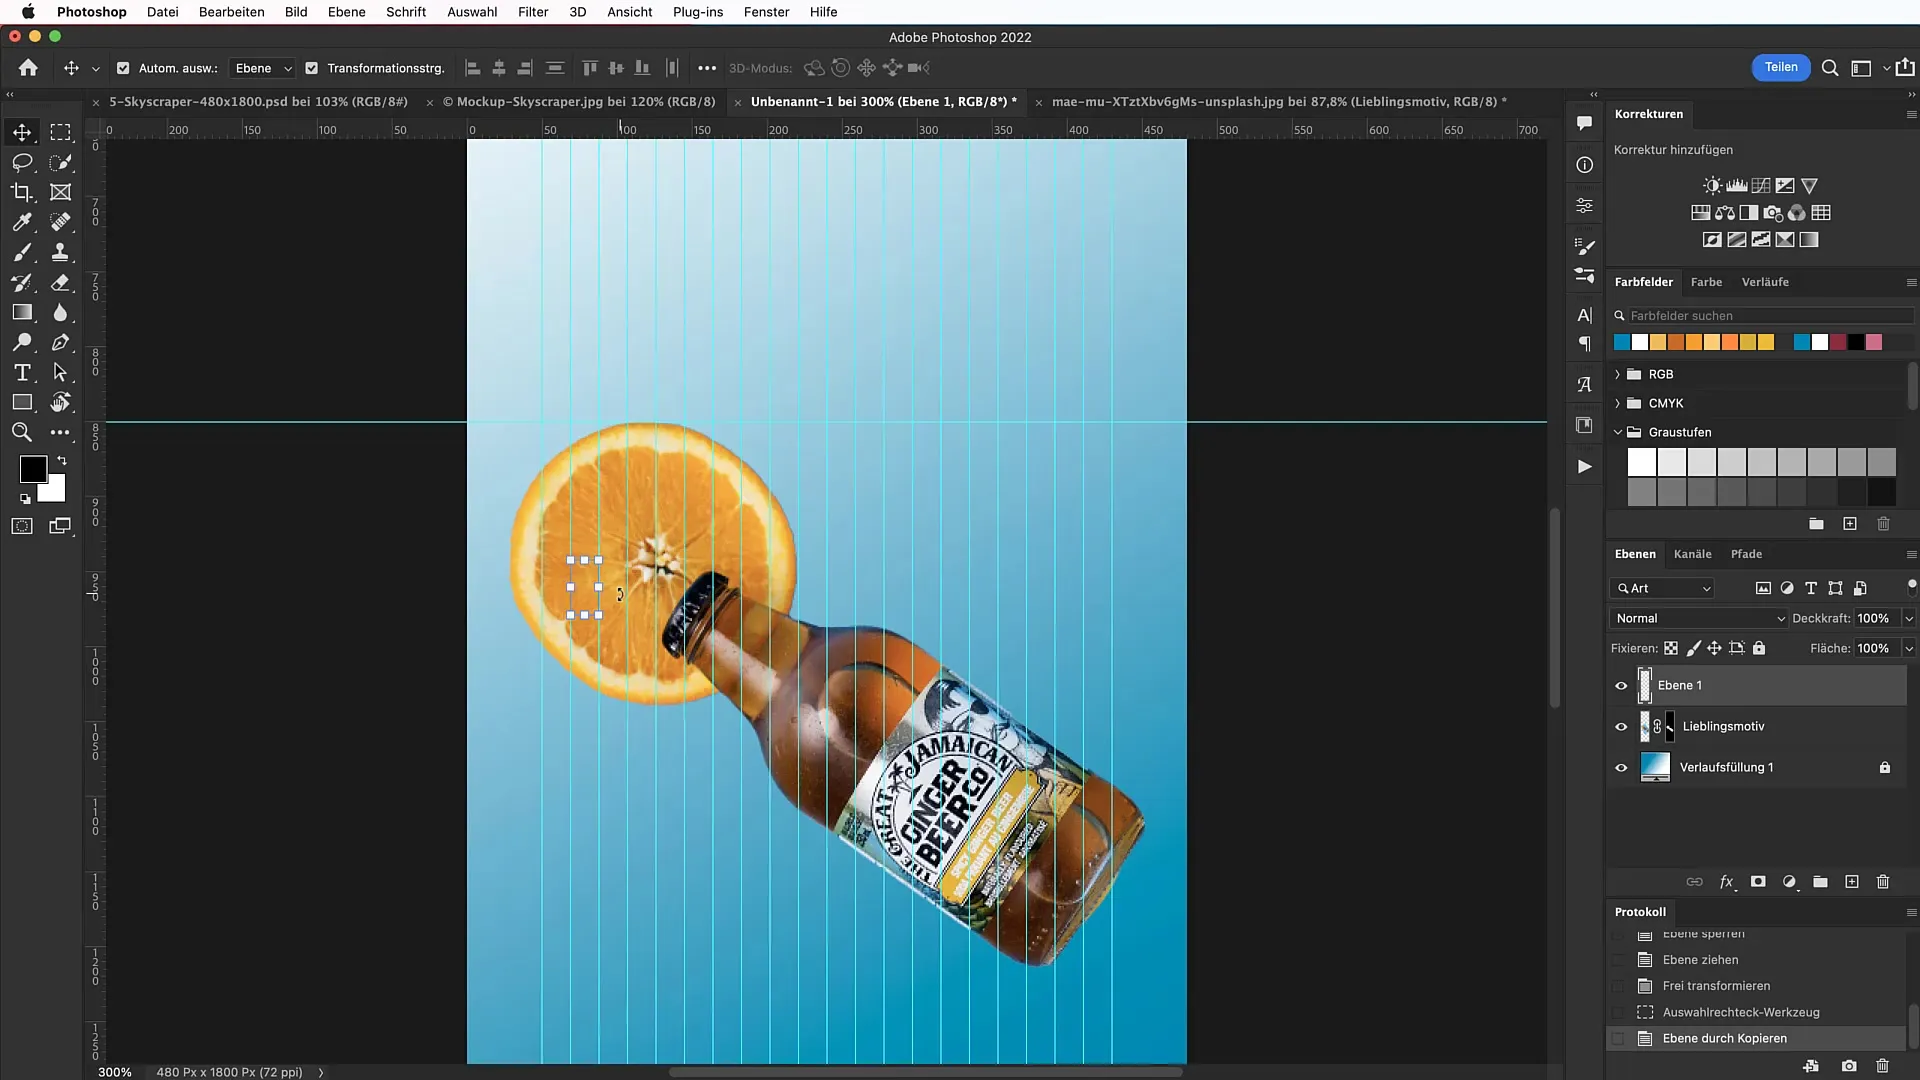Open the Deckkraft opacity dropdown arrow
Screen dimensions: 1920x1080
(1908, 618)
